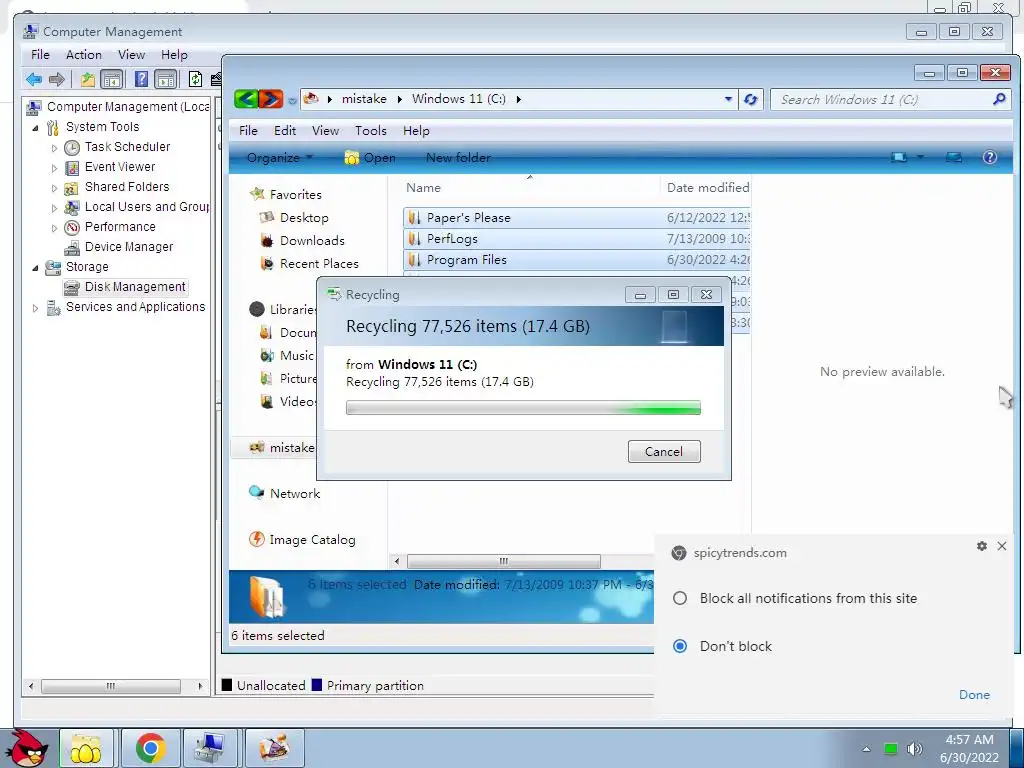Click the fourth taskbar app icon
This screenshot has width=1024, height=768.
coord(274,748)
